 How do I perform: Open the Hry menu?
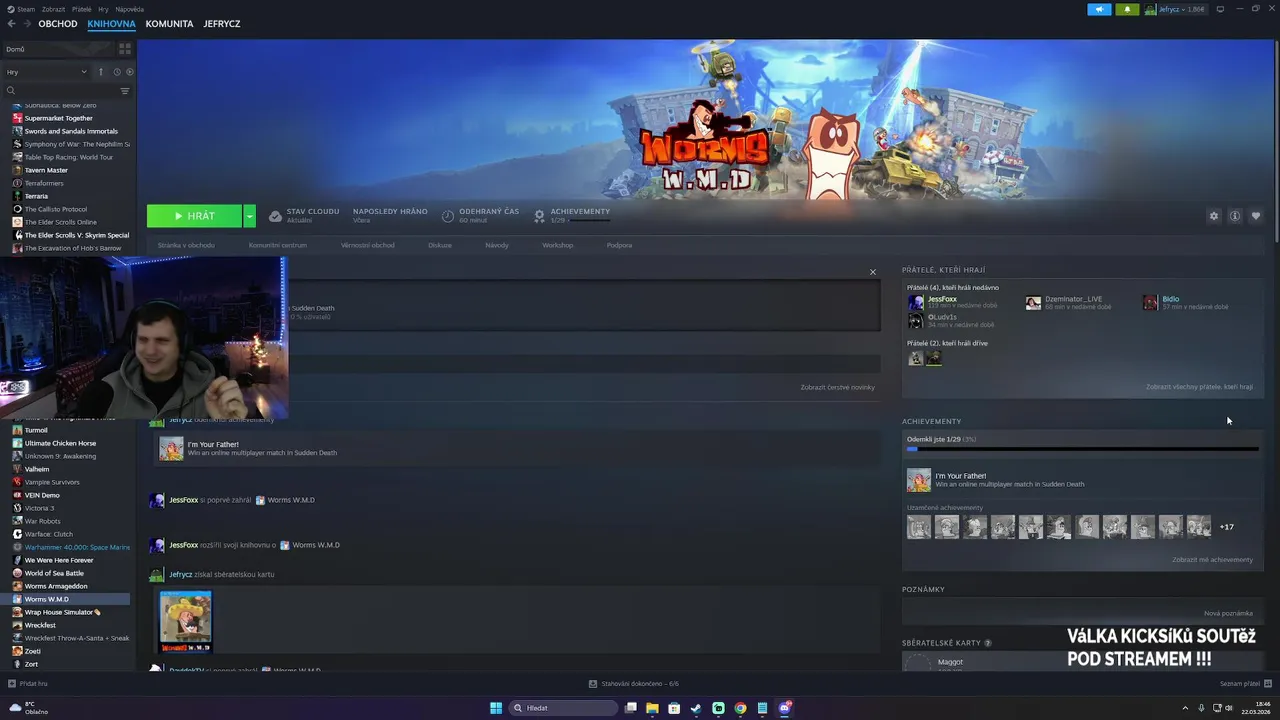point(103,9)
